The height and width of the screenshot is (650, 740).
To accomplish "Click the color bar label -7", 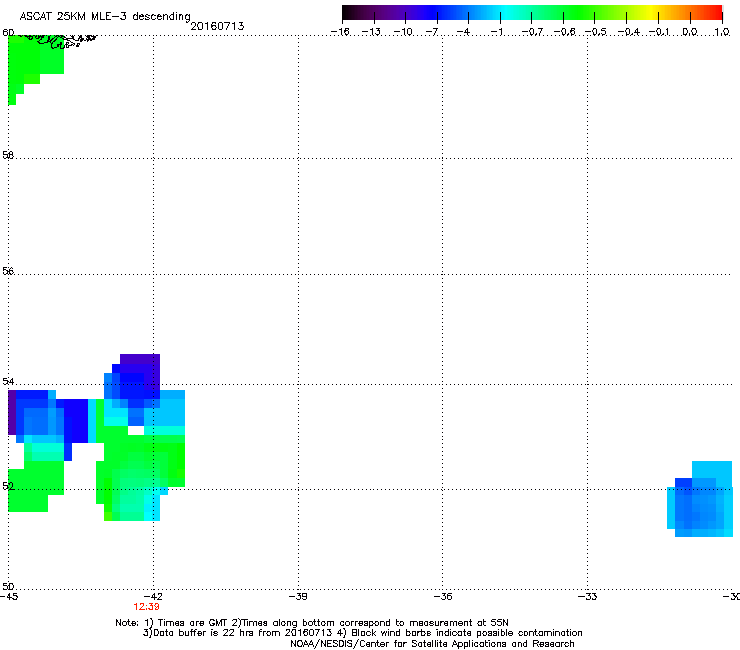I will pyautogui.click(x=432, y=32).
